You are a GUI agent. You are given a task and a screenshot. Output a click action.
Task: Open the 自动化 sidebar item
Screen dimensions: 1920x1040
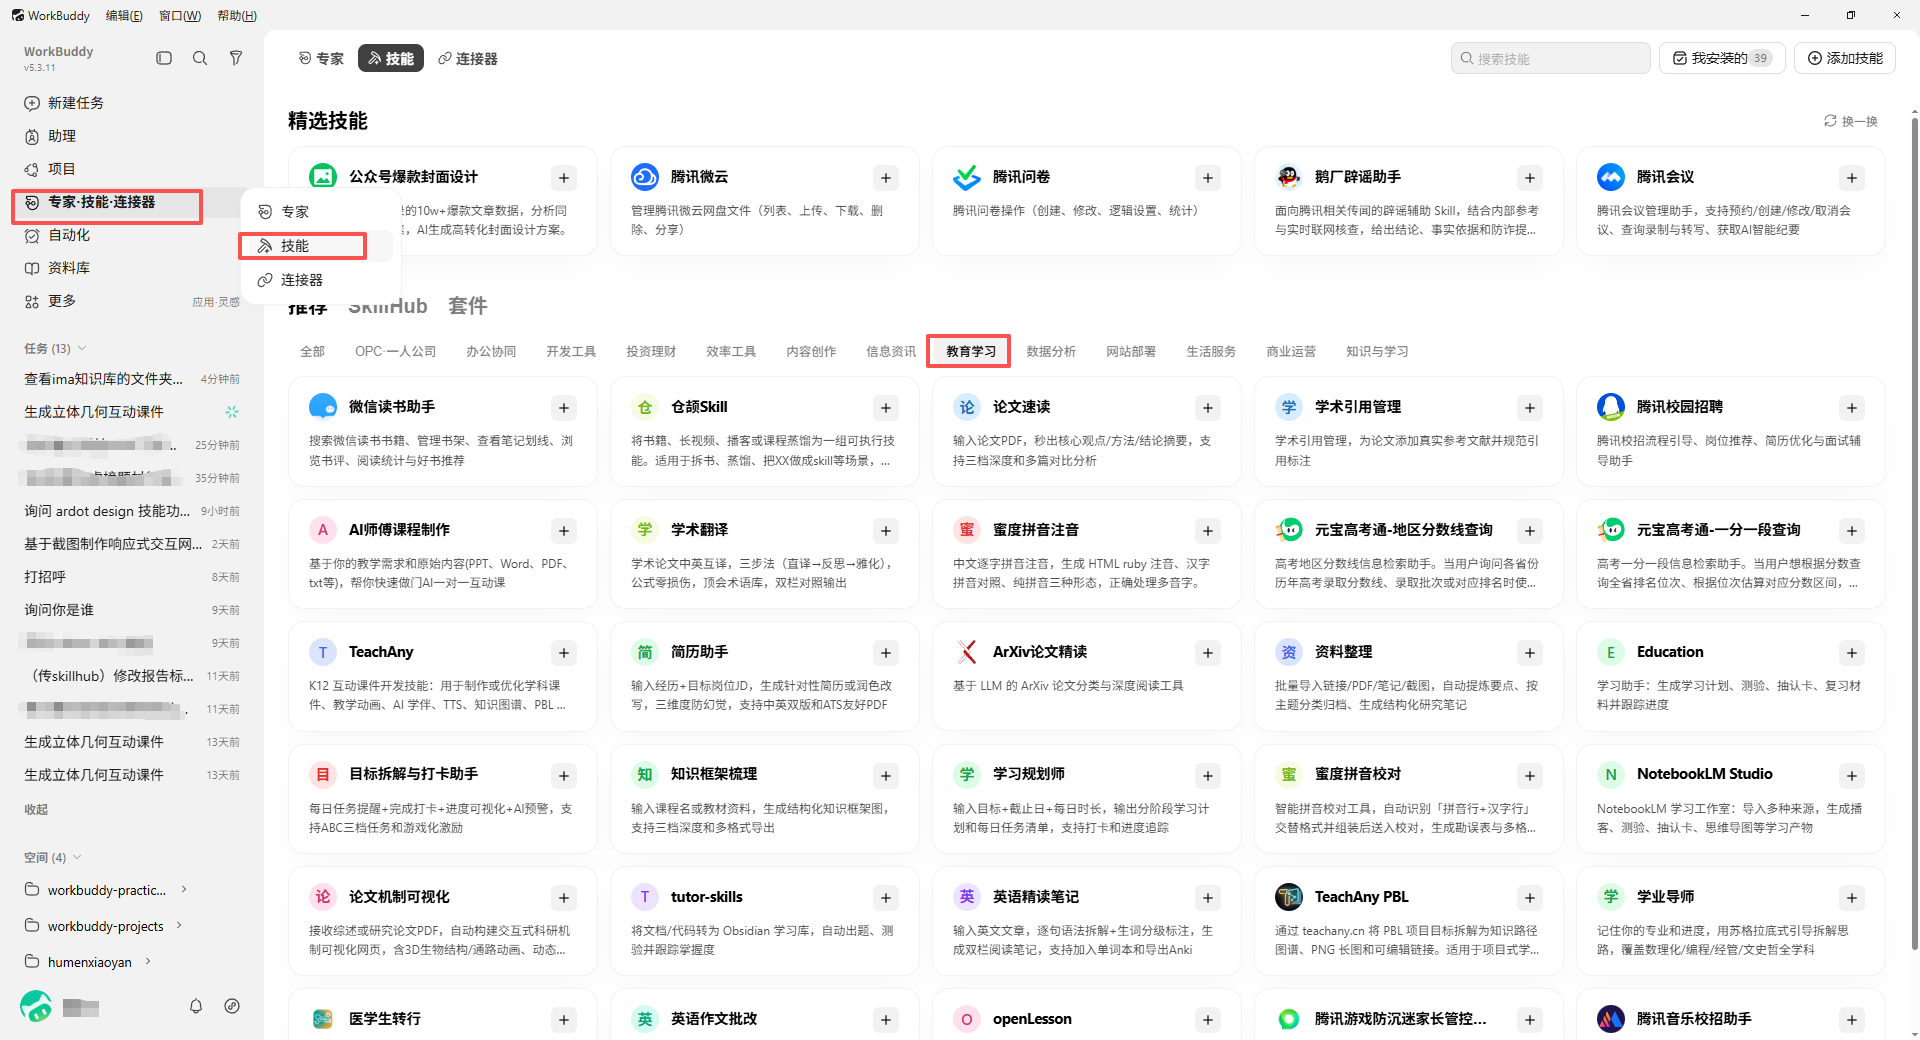(x=130, y=235)
